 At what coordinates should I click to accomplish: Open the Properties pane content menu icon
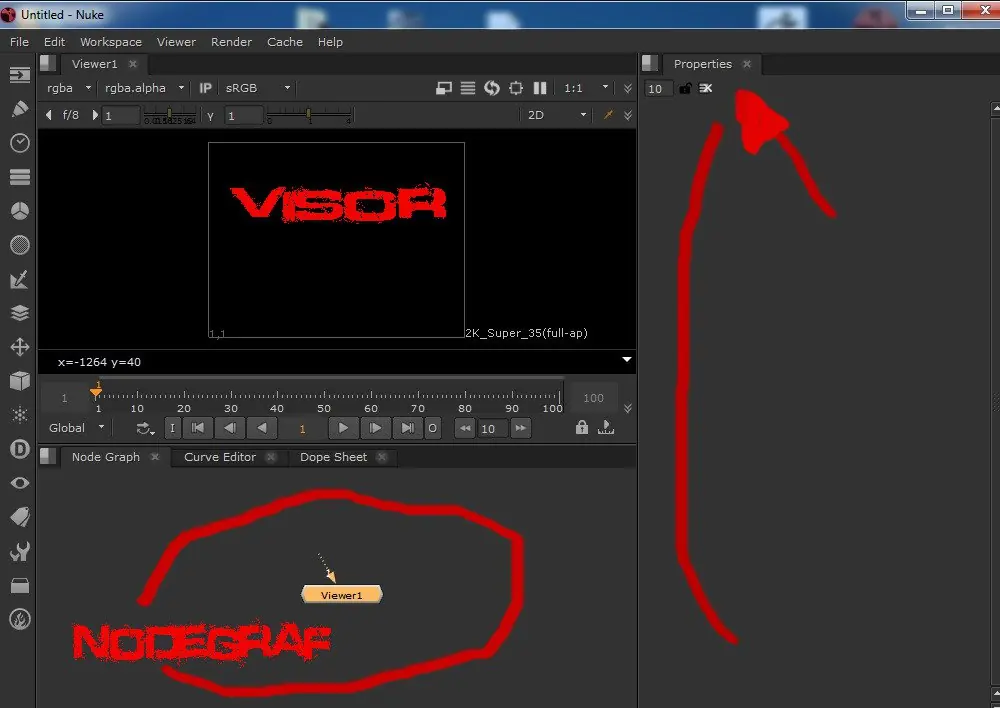[x=650, y=63]
